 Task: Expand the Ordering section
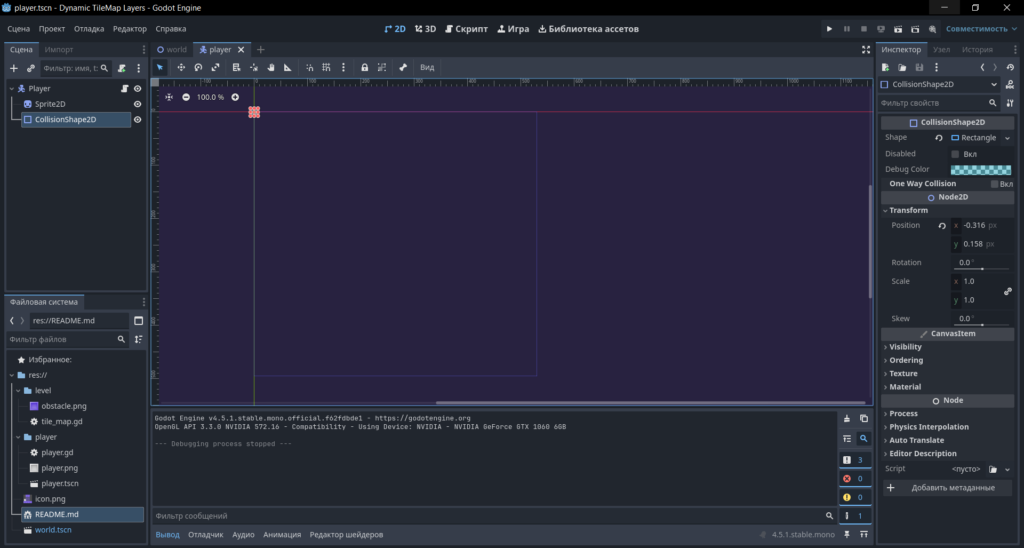948,361
